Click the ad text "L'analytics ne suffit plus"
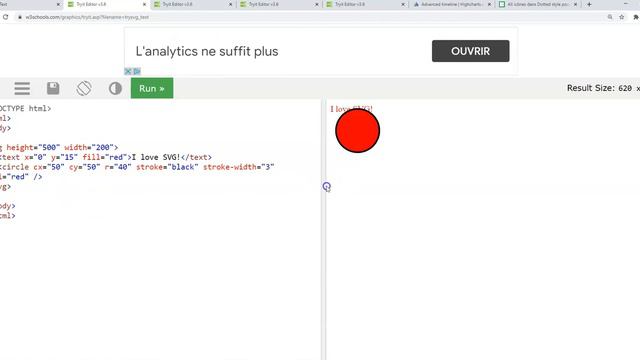Image resolution: width=640 pixels, height=360 pixels. click(x=207, y=51)
